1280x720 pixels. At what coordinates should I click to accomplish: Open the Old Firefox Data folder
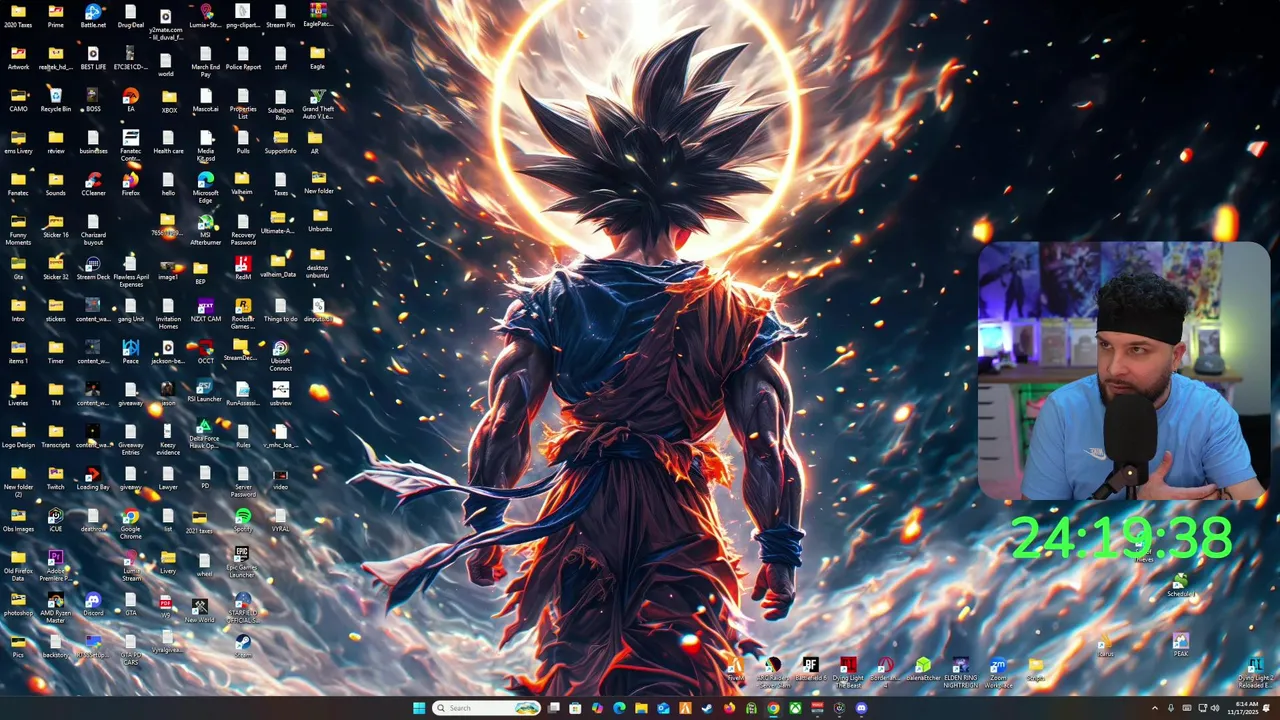pos(18,565)
